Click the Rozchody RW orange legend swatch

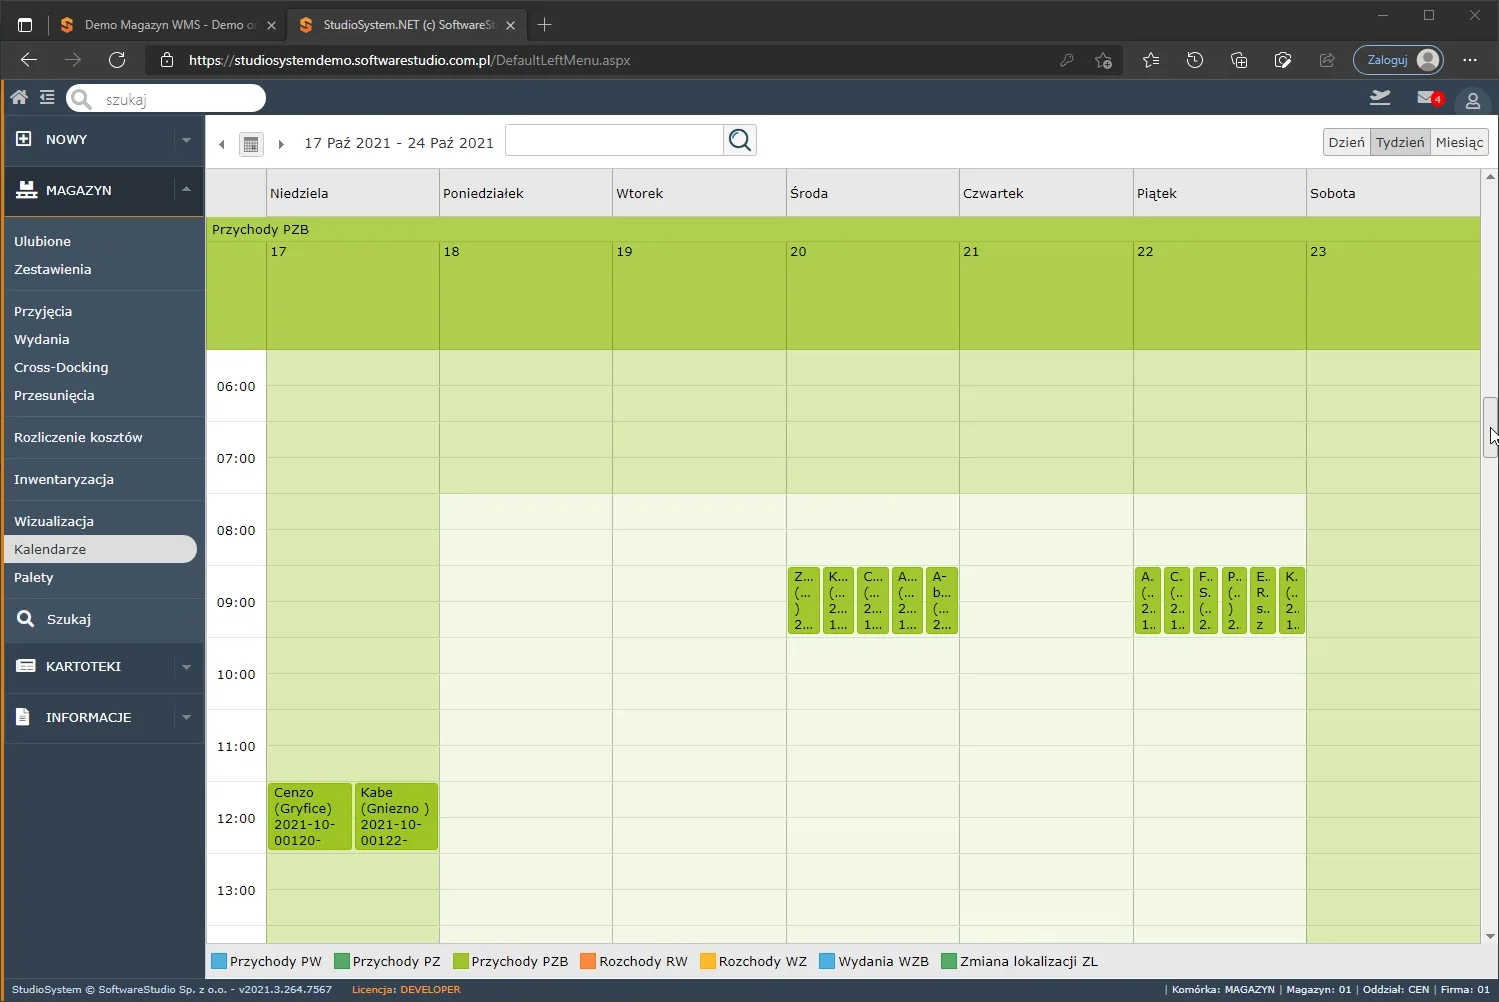click(588, 961)
